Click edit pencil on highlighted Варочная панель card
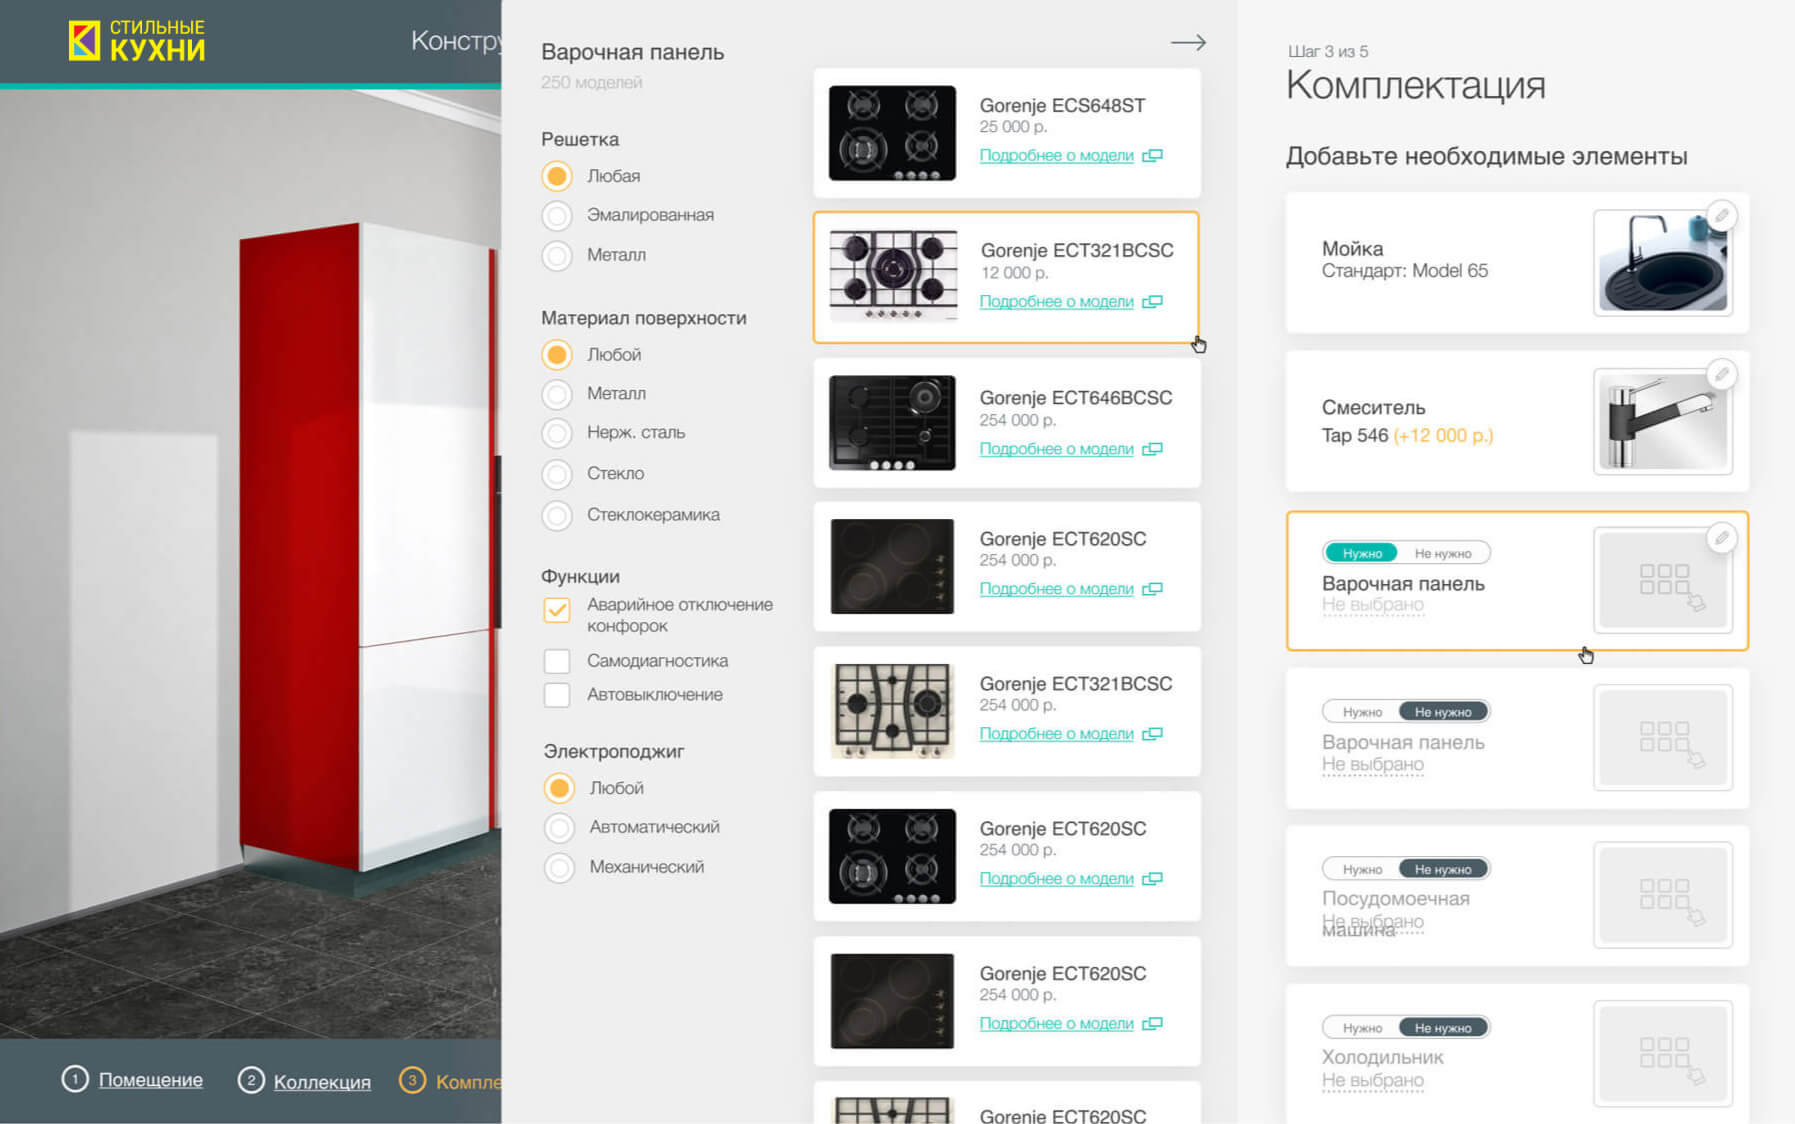Image resolution: width=1795 pixels, height=1124 pixels. (x=1721, y=538)
